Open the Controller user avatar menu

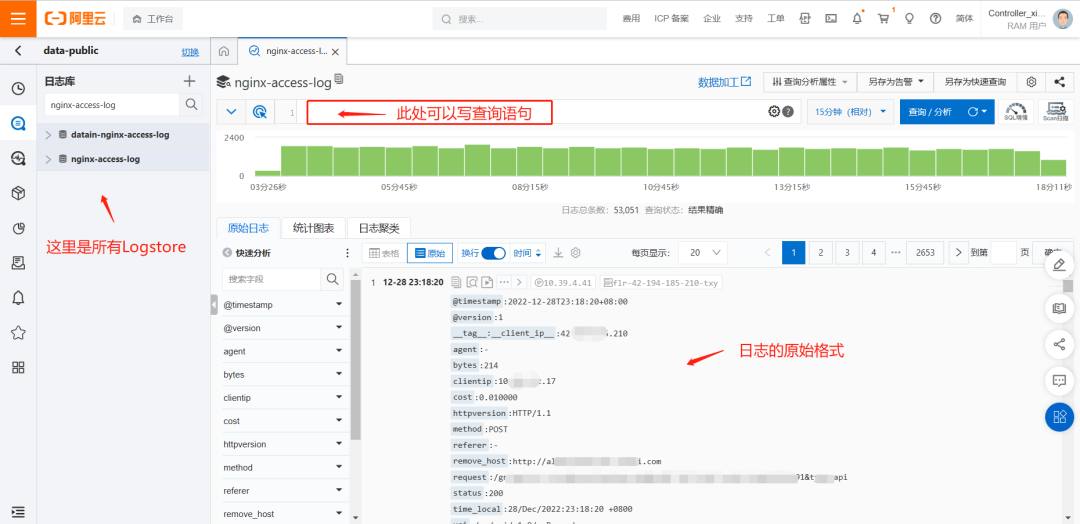[1063, 19]
